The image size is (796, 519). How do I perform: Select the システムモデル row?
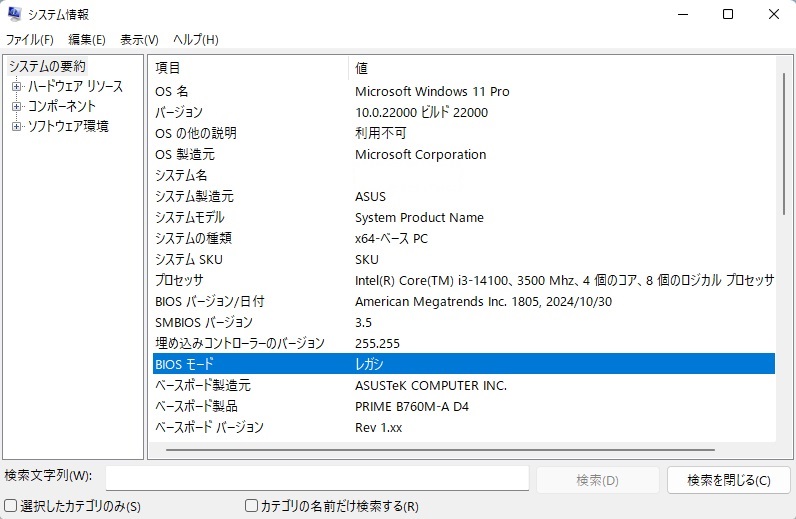(464, 217)
